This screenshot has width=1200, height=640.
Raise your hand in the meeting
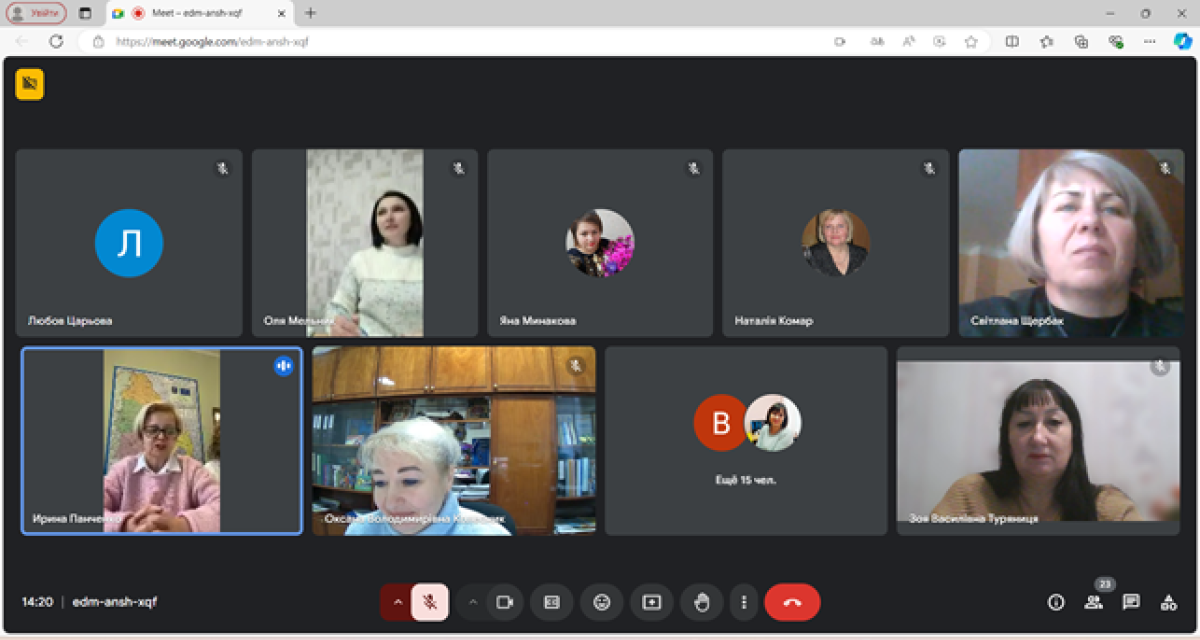tap(702, 602)
